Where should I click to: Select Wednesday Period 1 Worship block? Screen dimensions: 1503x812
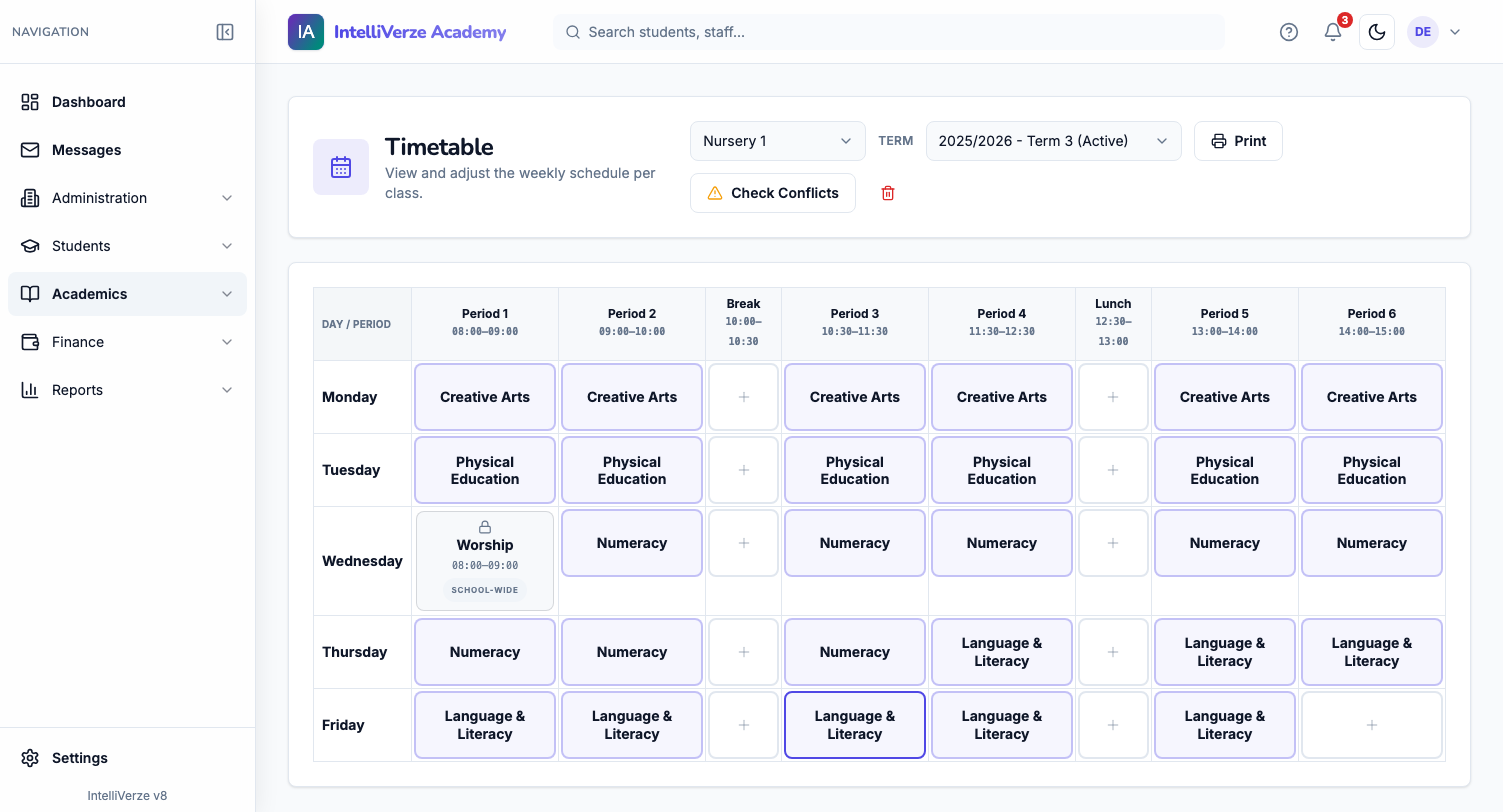(x=485, y=561)
